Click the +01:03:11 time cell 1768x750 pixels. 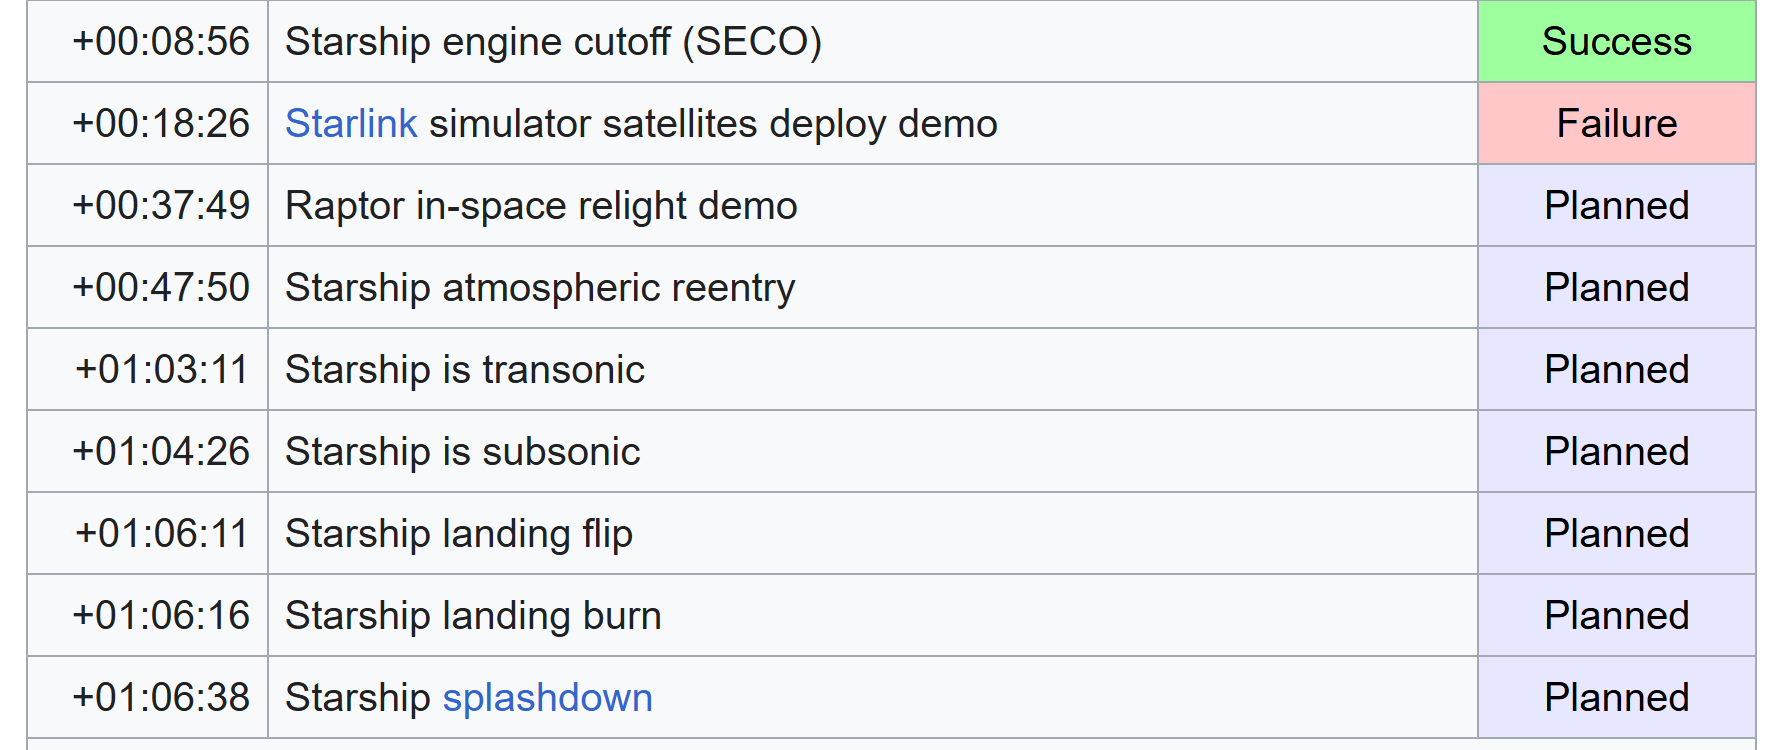(148, 370)
